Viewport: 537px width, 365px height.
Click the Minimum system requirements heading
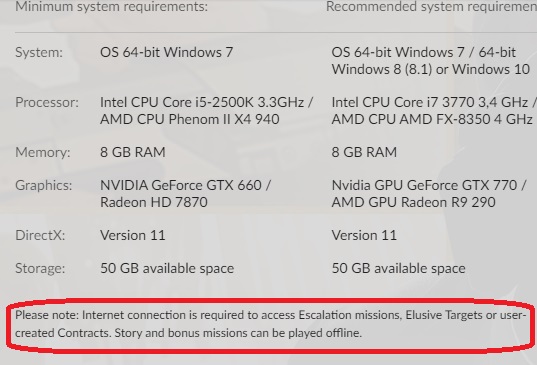111,7
